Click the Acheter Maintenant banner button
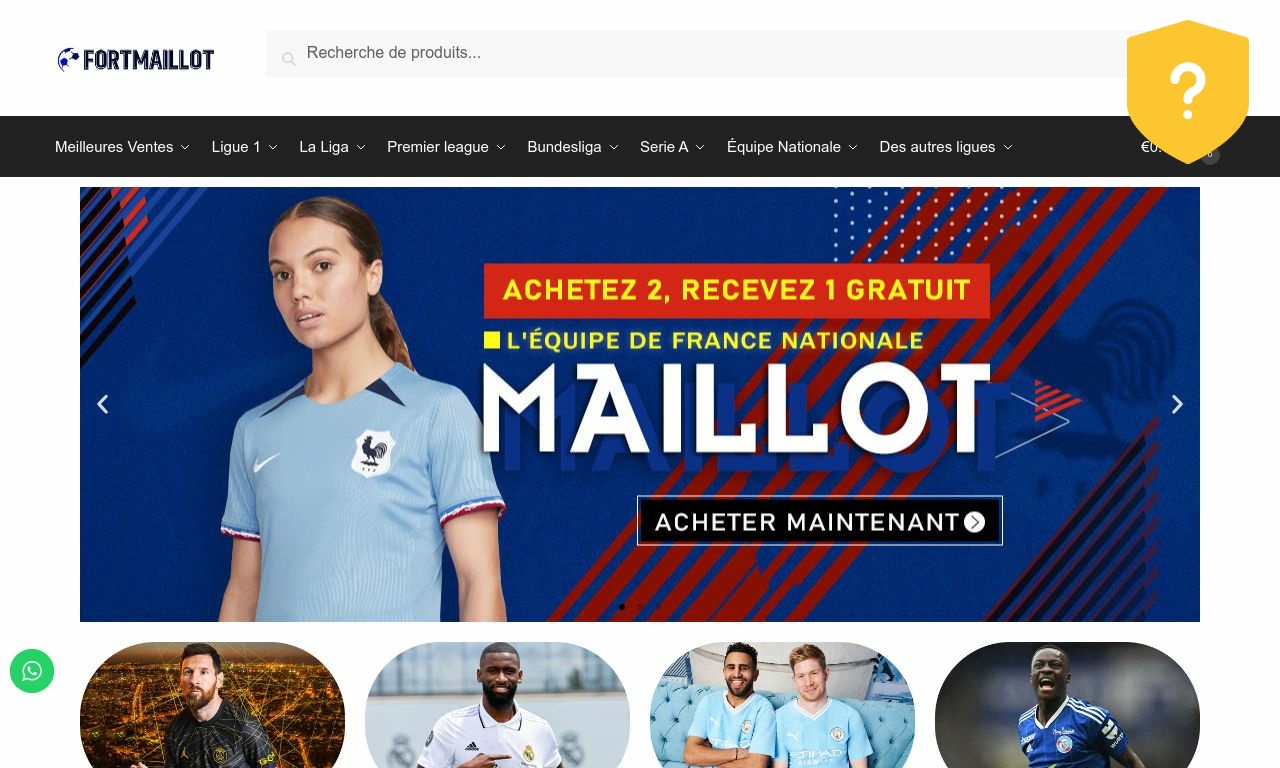The image size is (1280, 768). 820,521
